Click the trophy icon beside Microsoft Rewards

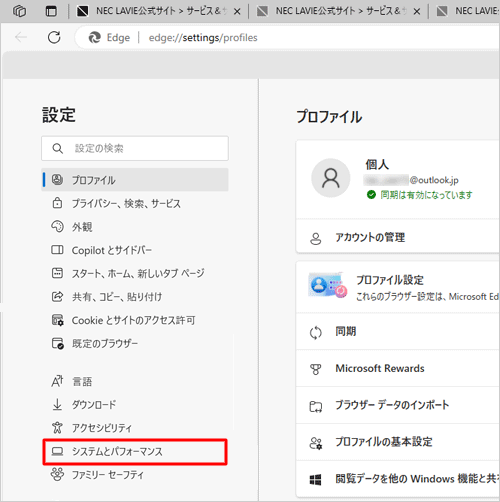(x=316, y=369)
